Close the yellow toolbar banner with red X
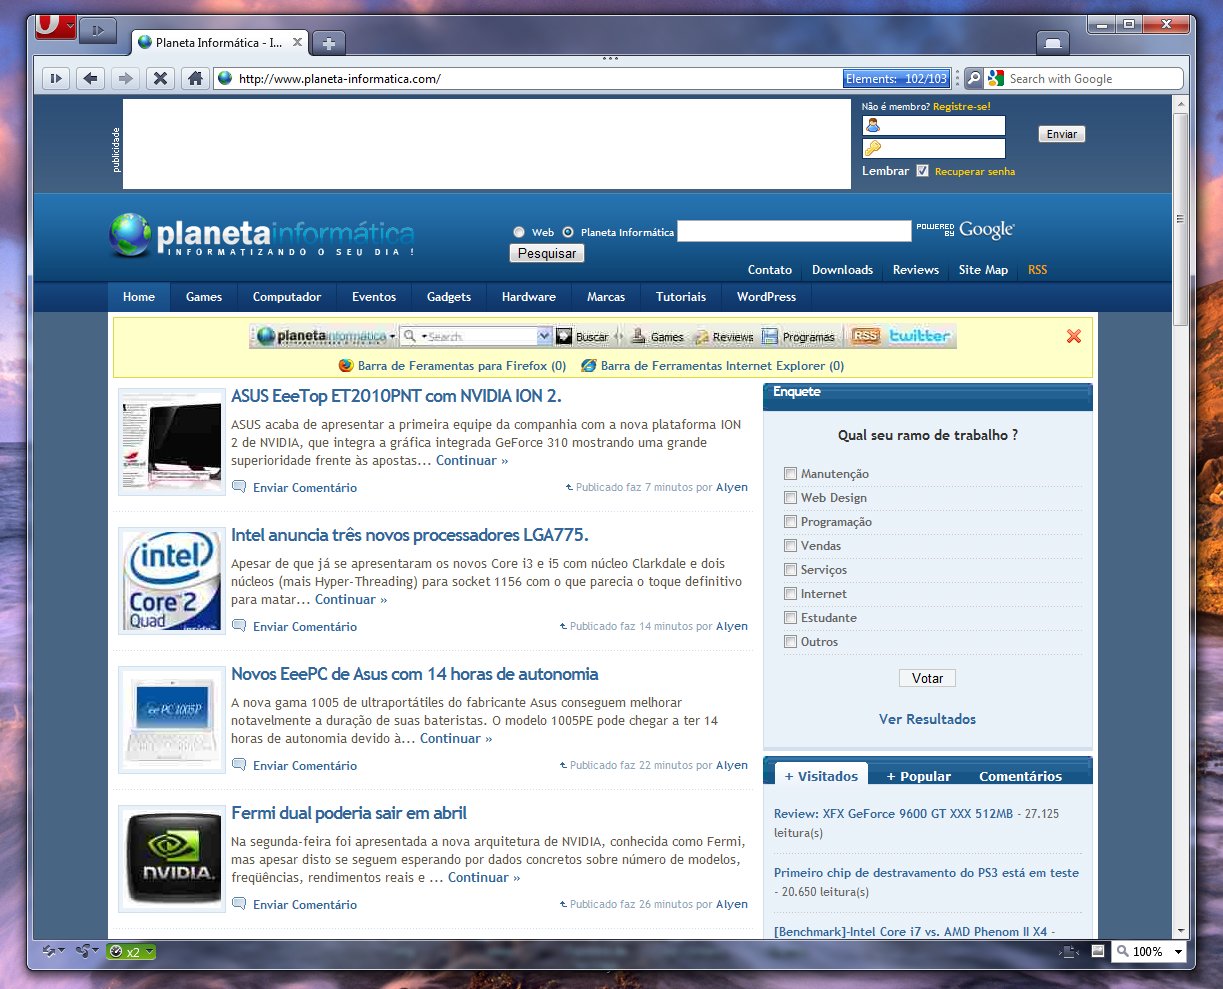This screenshot has height=989, width=1223. click(x=1074, y=336)
